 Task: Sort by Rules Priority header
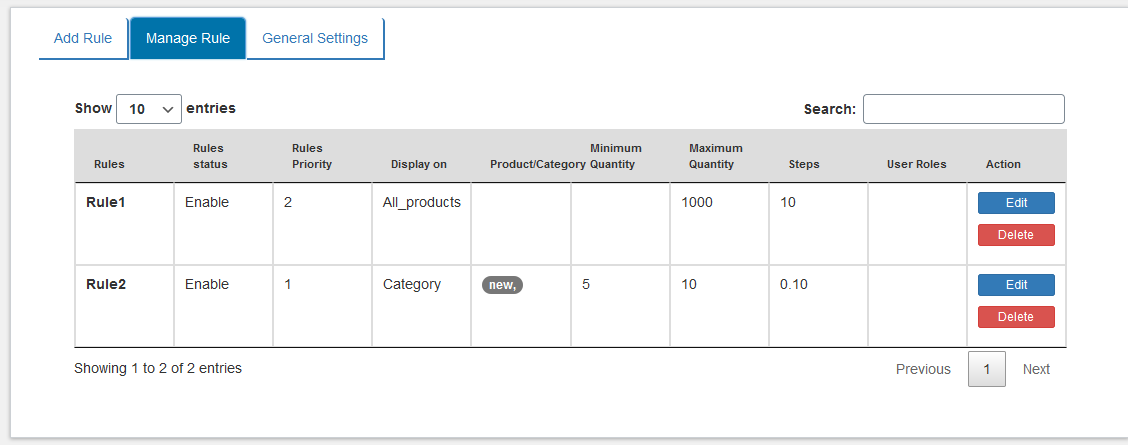click(311, 156)
